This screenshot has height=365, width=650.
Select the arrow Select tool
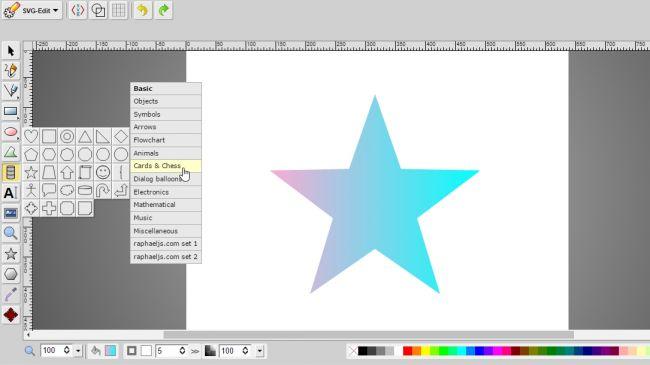coord(11,51)
